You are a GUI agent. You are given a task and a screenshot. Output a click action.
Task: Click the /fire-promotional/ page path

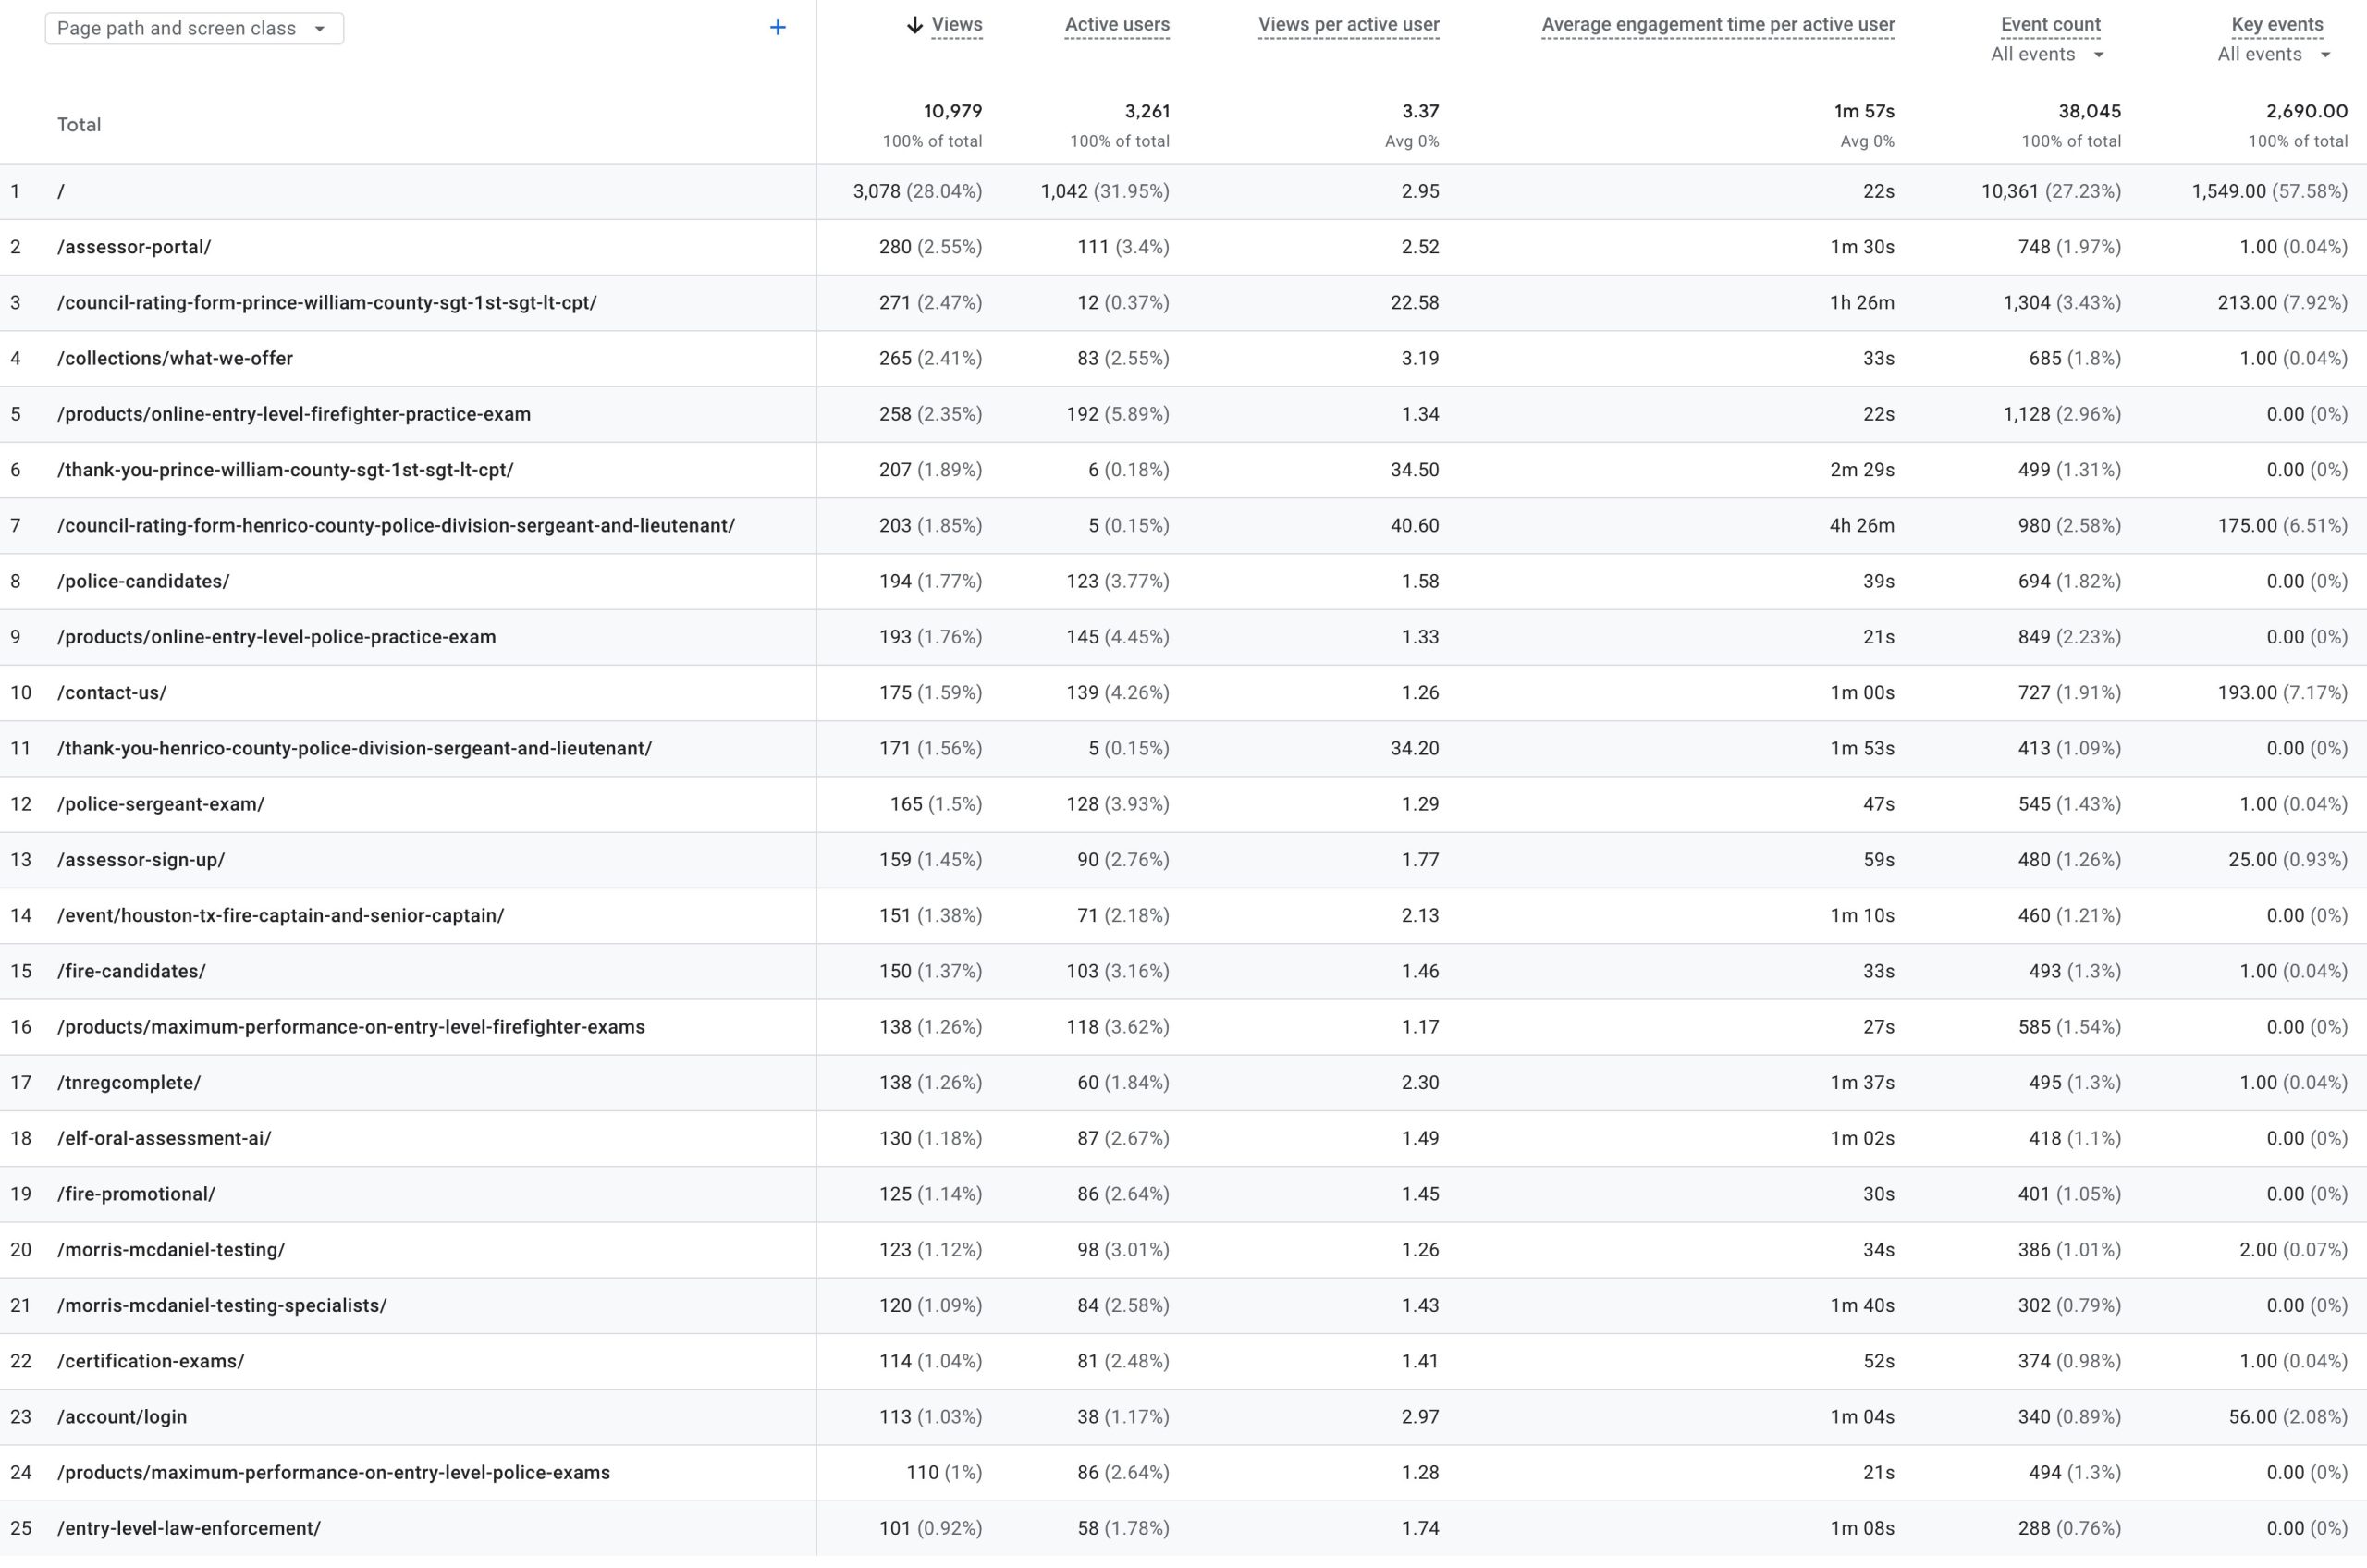pyautogui.click(x=136, y=1193)
